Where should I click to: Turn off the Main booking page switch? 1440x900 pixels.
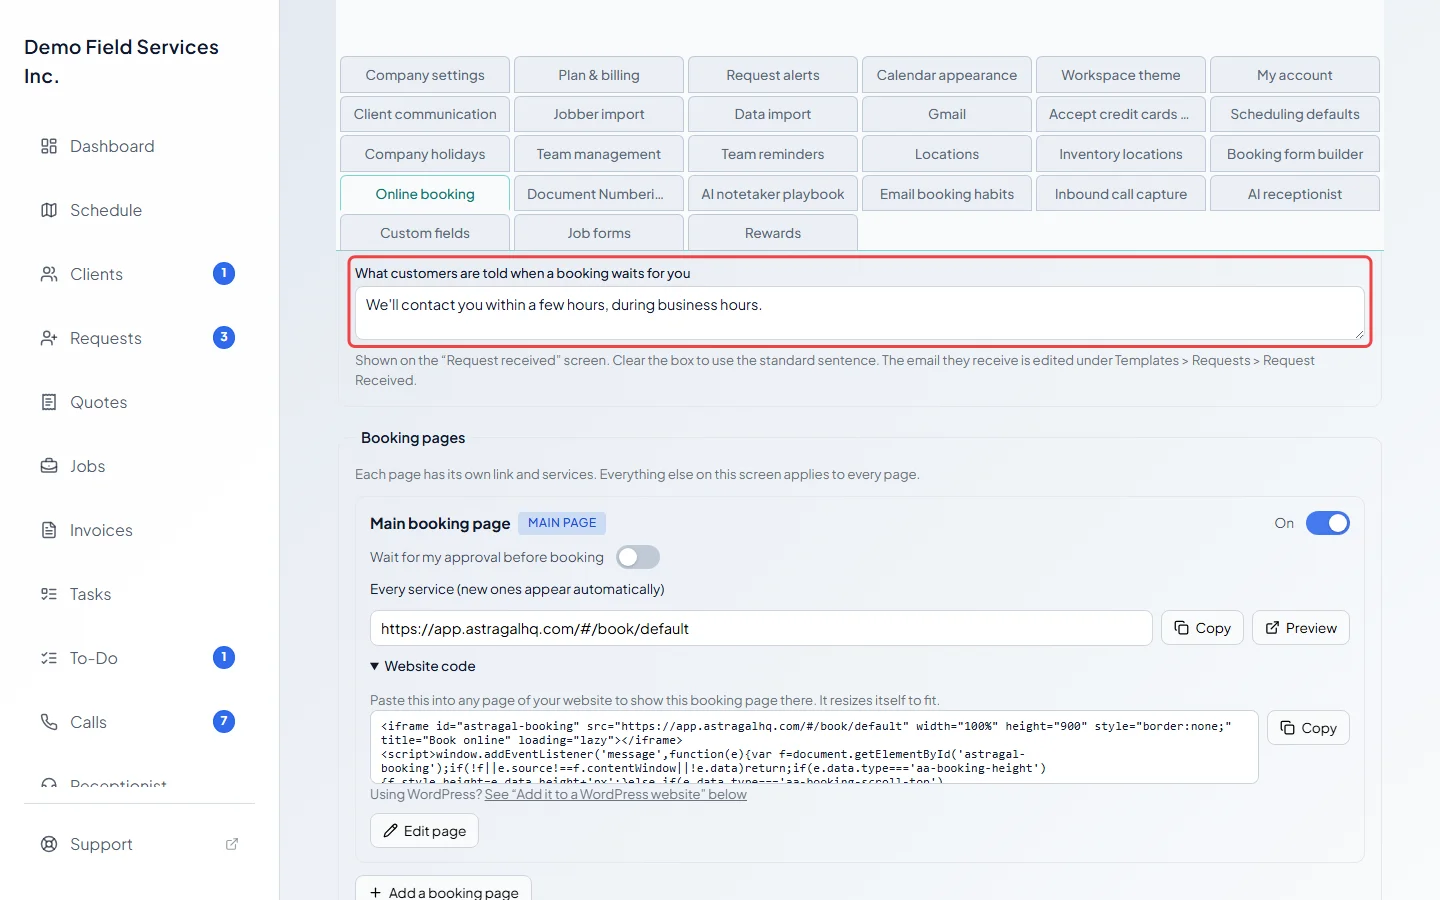[x=1328, y=523]
